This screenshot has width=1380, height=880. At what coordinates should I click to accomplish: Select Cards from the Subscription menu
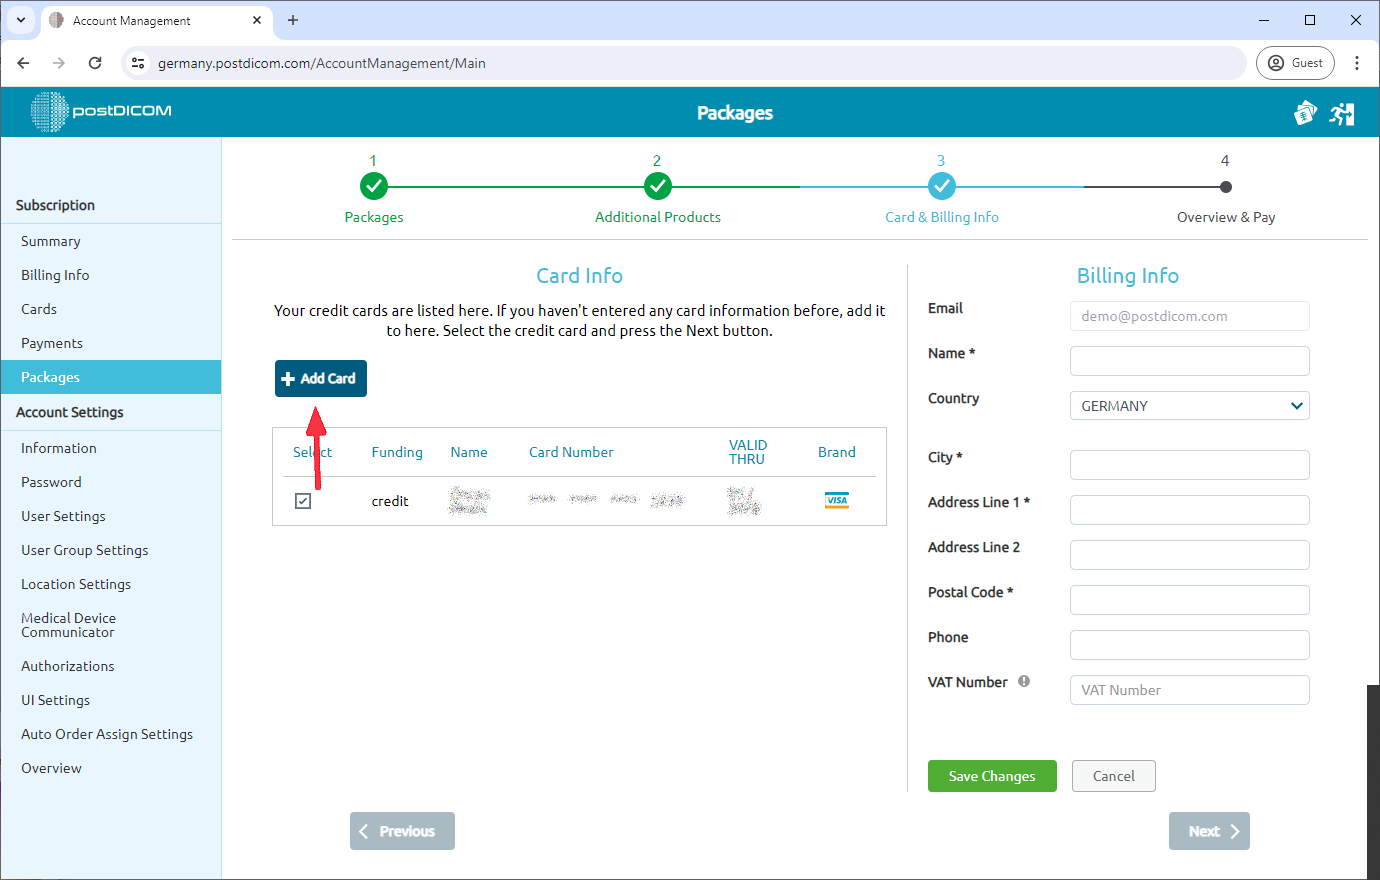38,308
